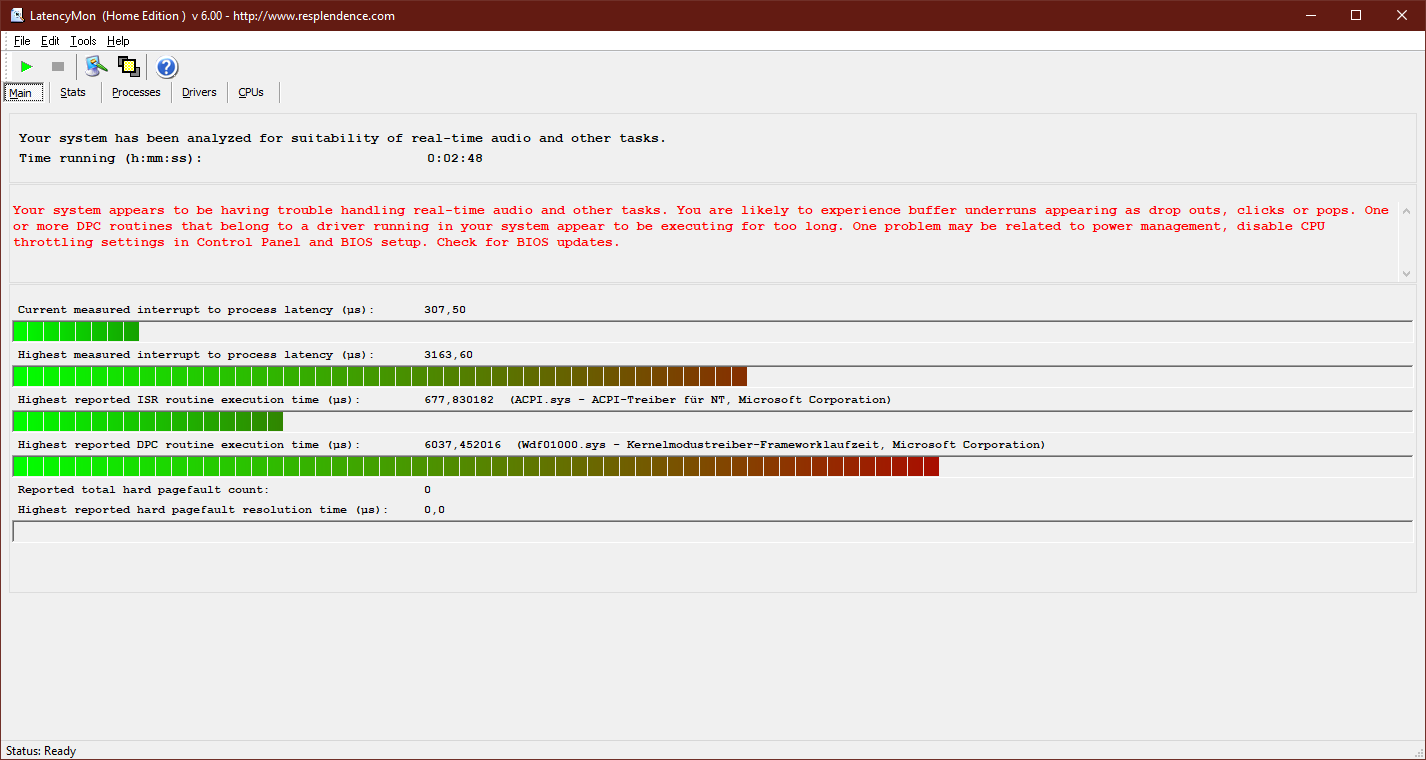
Task: Click the highest measured interrupt latency bar
Action: pyautogui.click(x=712, y=376)
